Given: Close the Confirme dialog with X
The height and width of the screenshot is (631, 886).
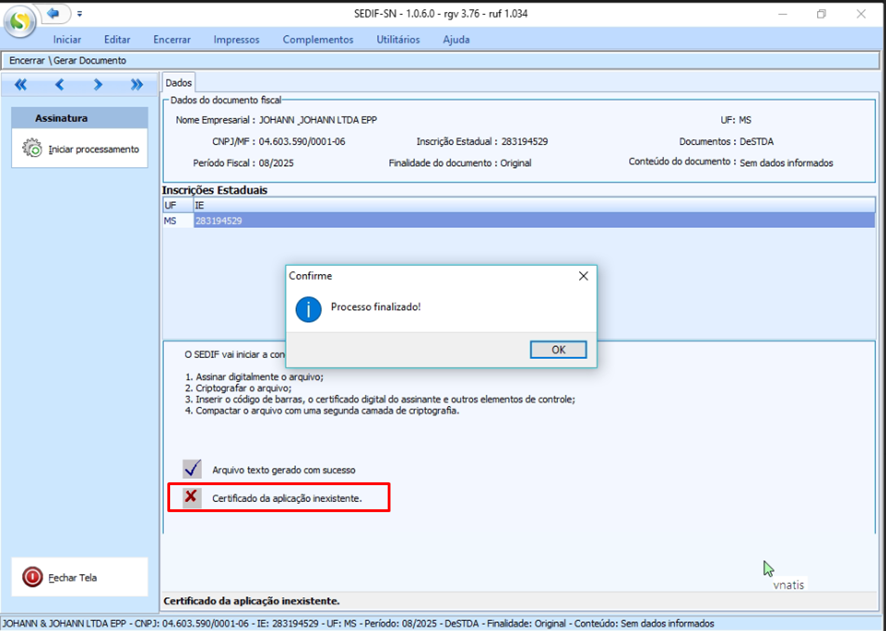Looking at the screenshot, I should pos(583,275).
